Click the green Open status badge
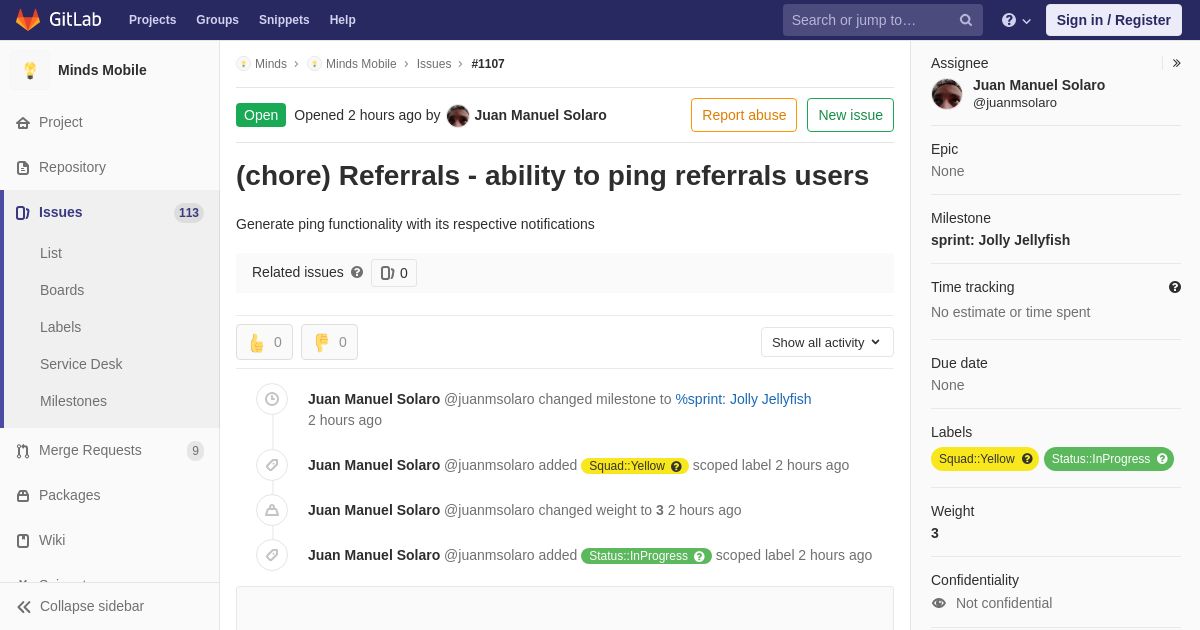Screen dimensions: 1200x630 point(261,115)
